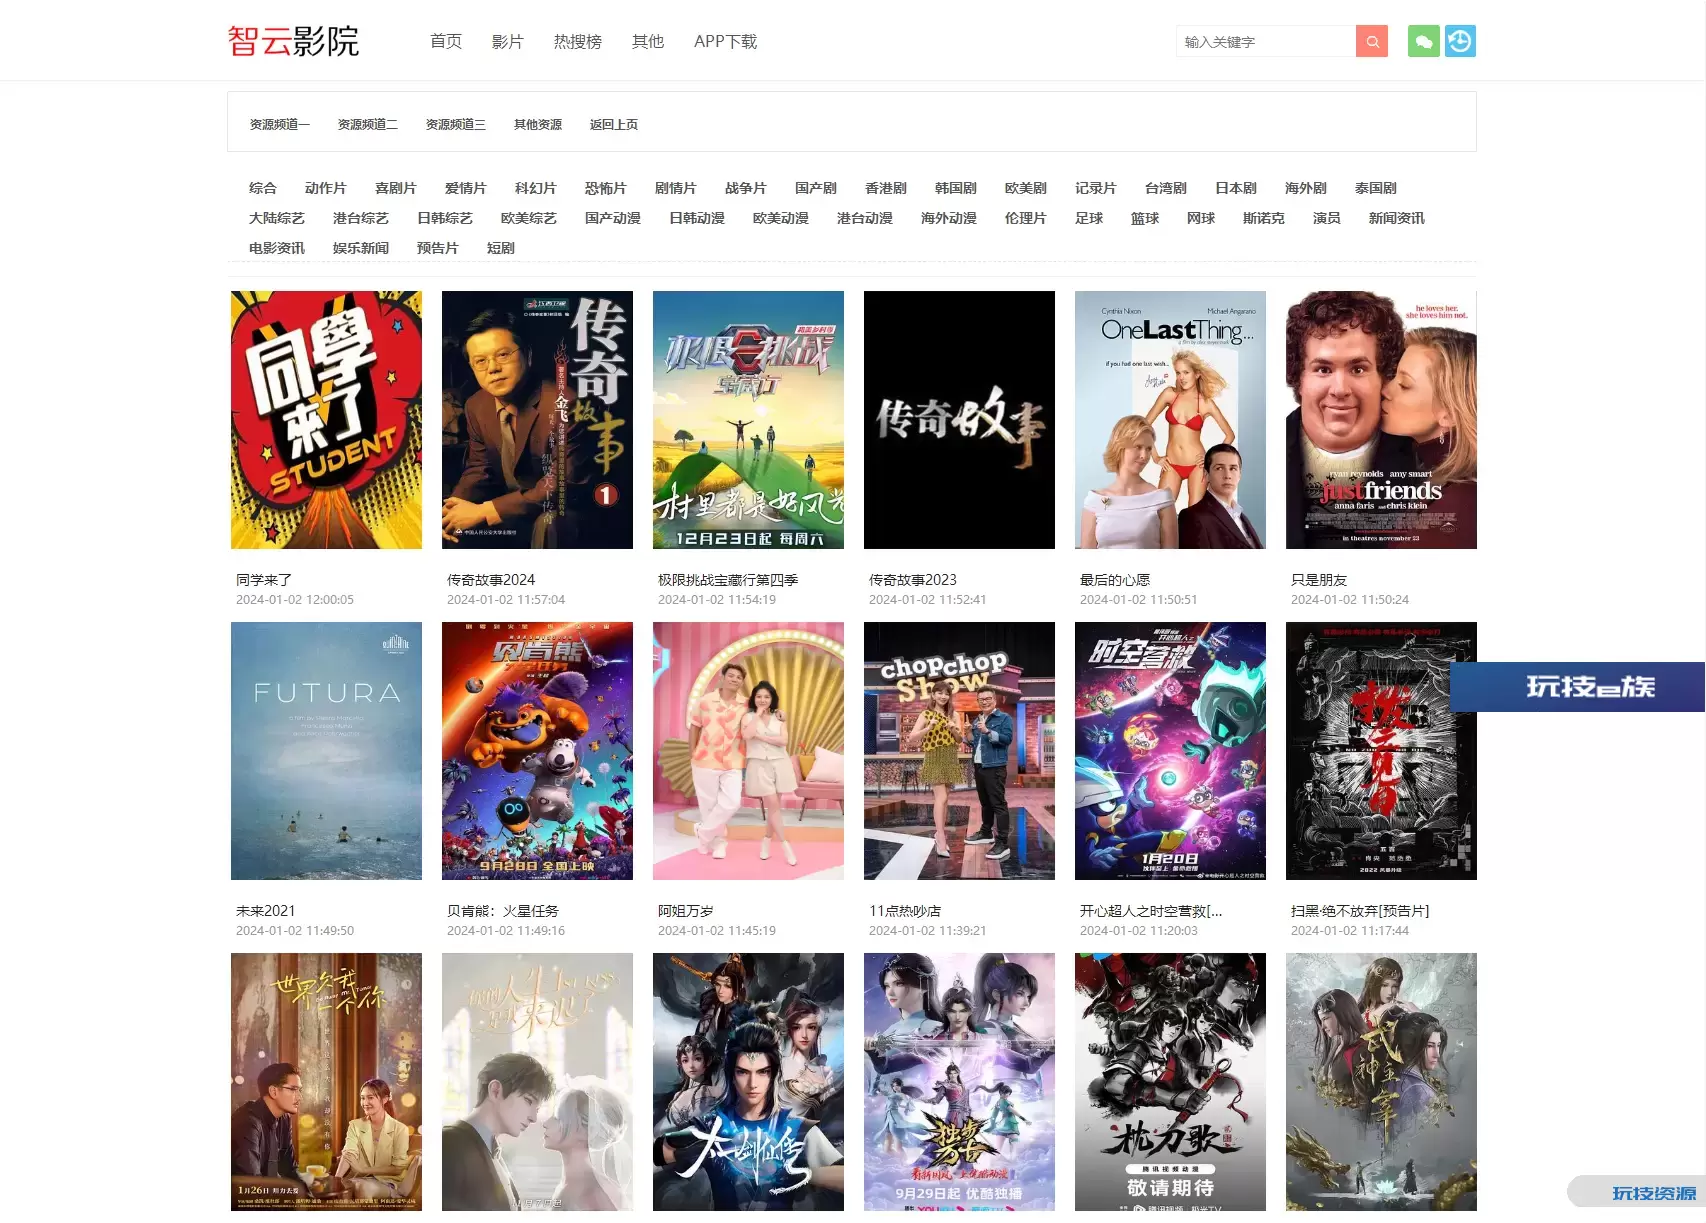Image resolution: width=1706 pixels, height=1223 pixels.
Task: Open the 枕刀歌 敬请期待 poster
Action: click(x=1170, y=1082)
